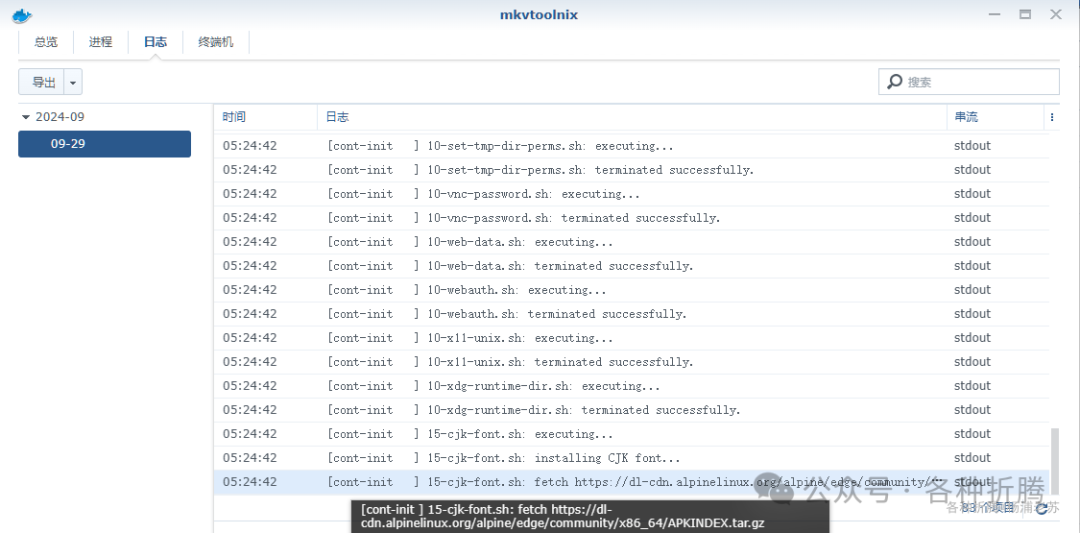The height and width of the screenshot is (533, 1080).
Task: Open the export dropdown arrow
Action: click(x=73, y=83)
